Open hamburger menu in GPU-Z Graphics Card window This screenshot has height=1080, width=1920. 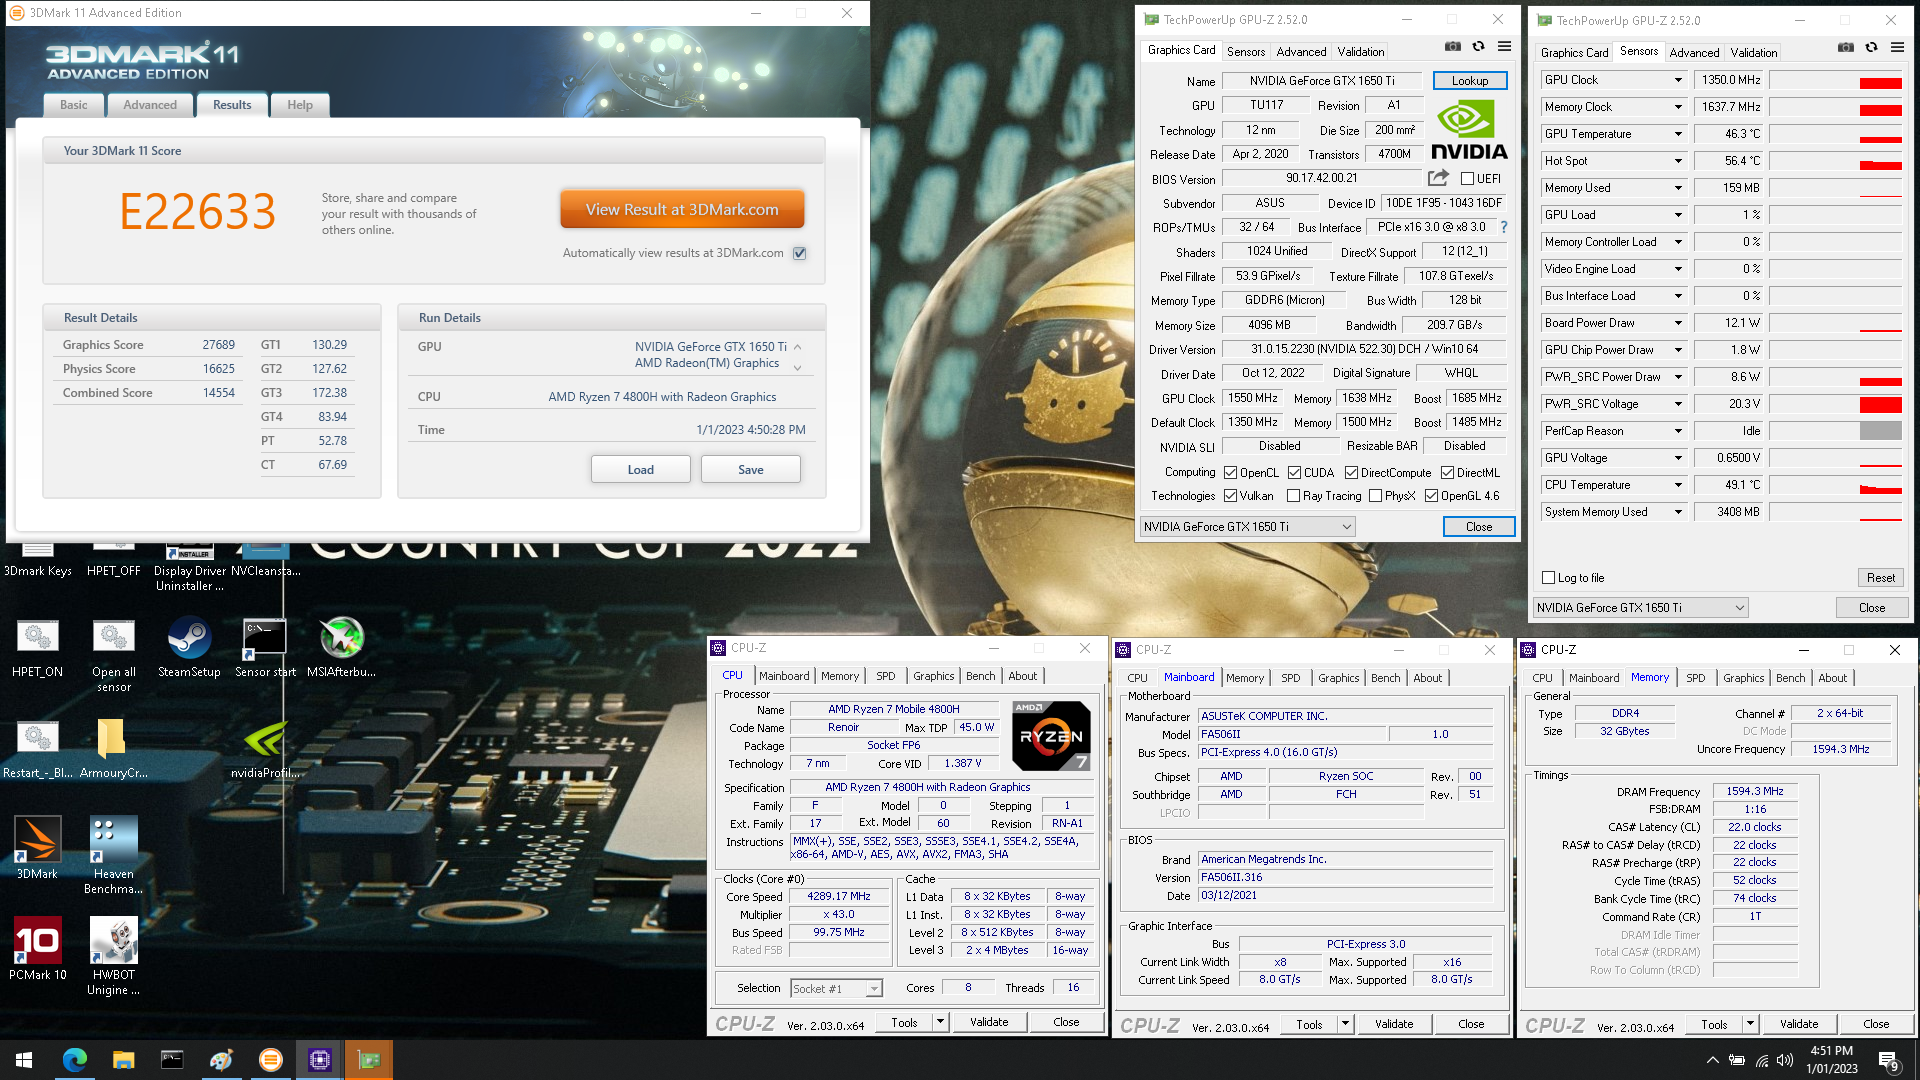(x=1504, y=46)
